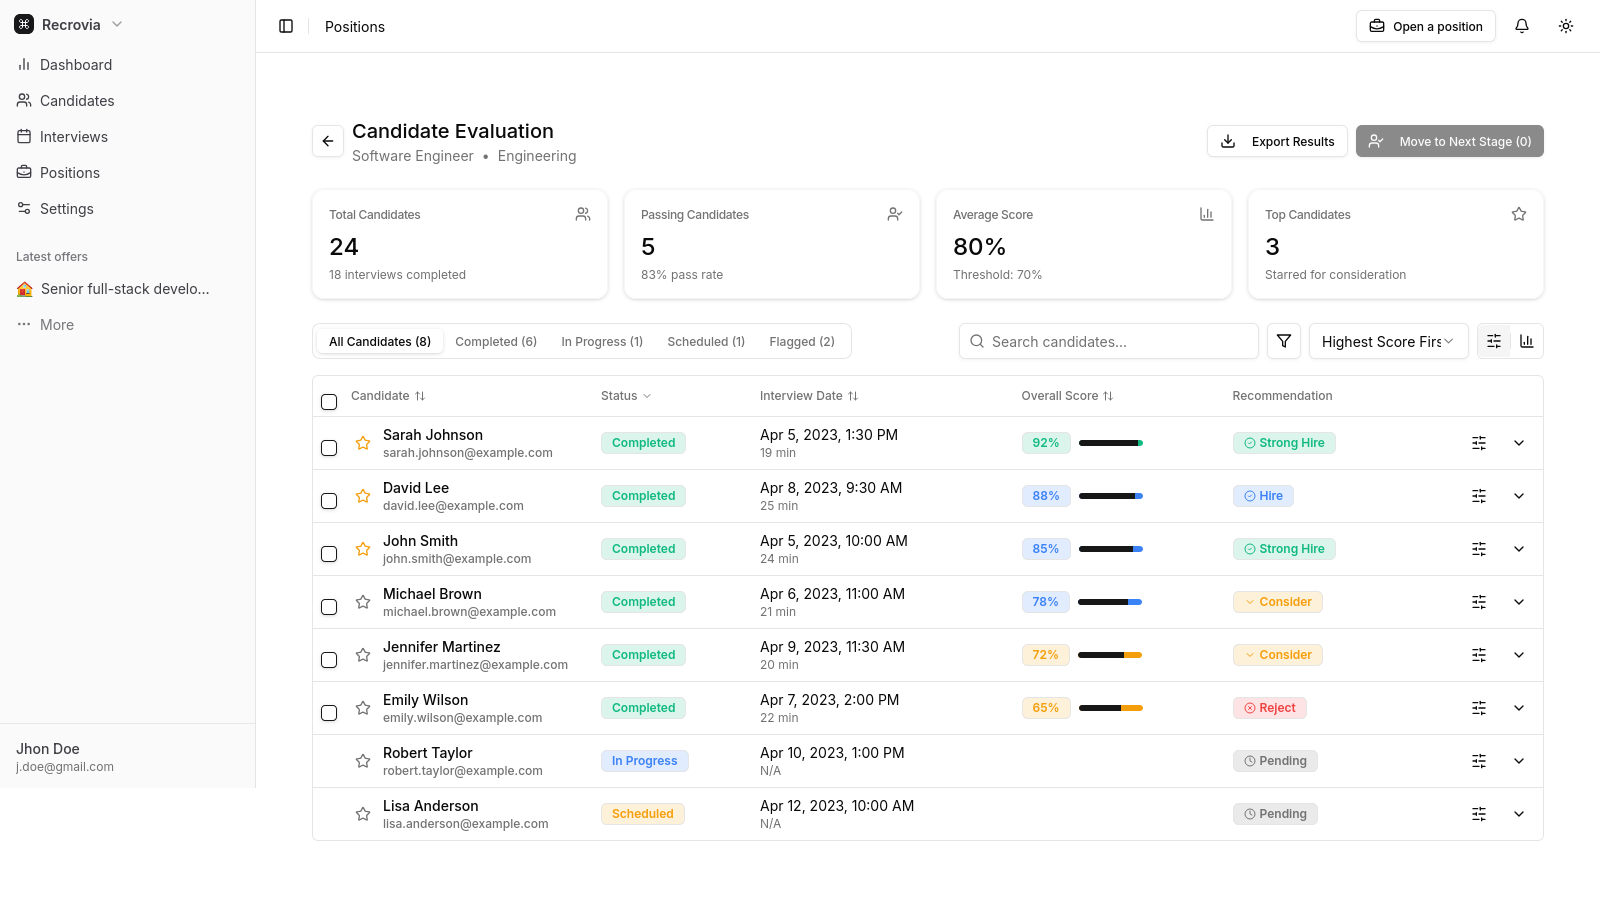Open the Highest Score First sort dropdown
Image resolution: width=1600 pixels, height=905 pixels.
pos(1388,341)
